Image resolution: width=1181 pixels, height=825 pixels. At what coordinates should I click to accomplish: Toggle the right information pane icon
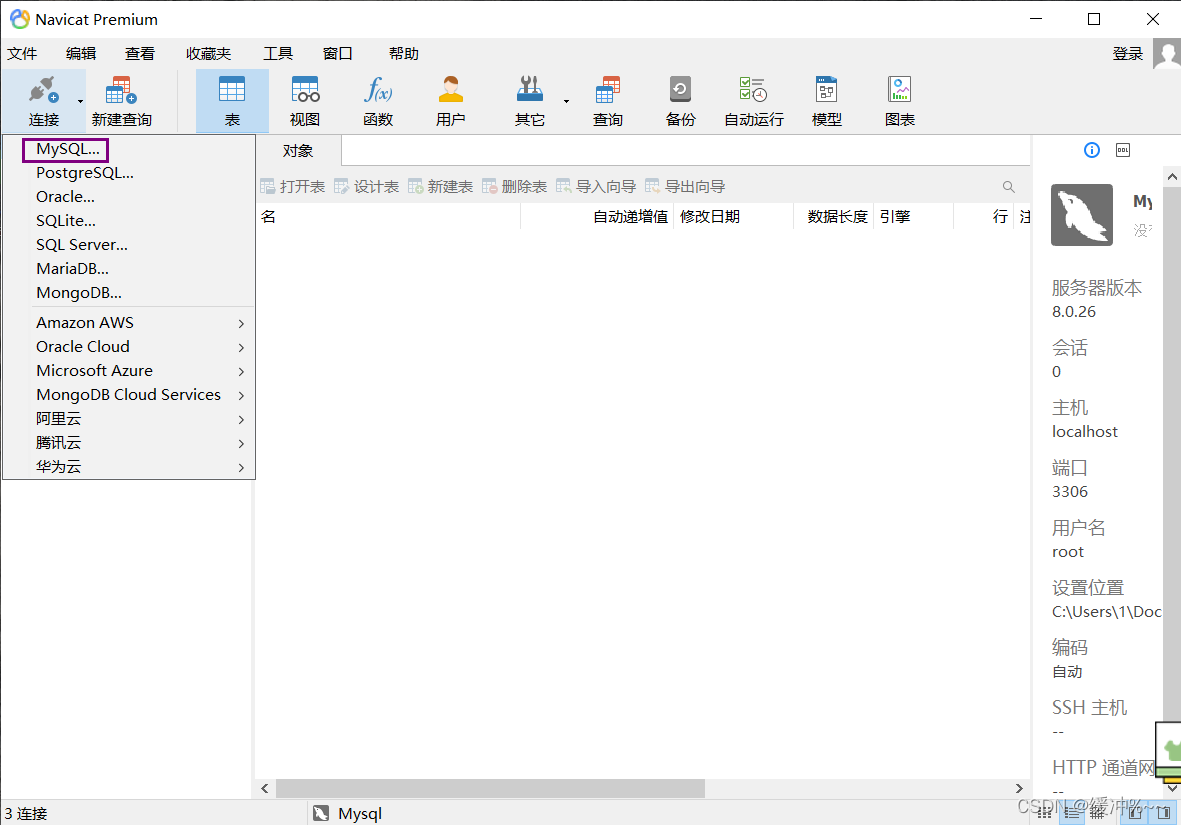coord(1163,812)
